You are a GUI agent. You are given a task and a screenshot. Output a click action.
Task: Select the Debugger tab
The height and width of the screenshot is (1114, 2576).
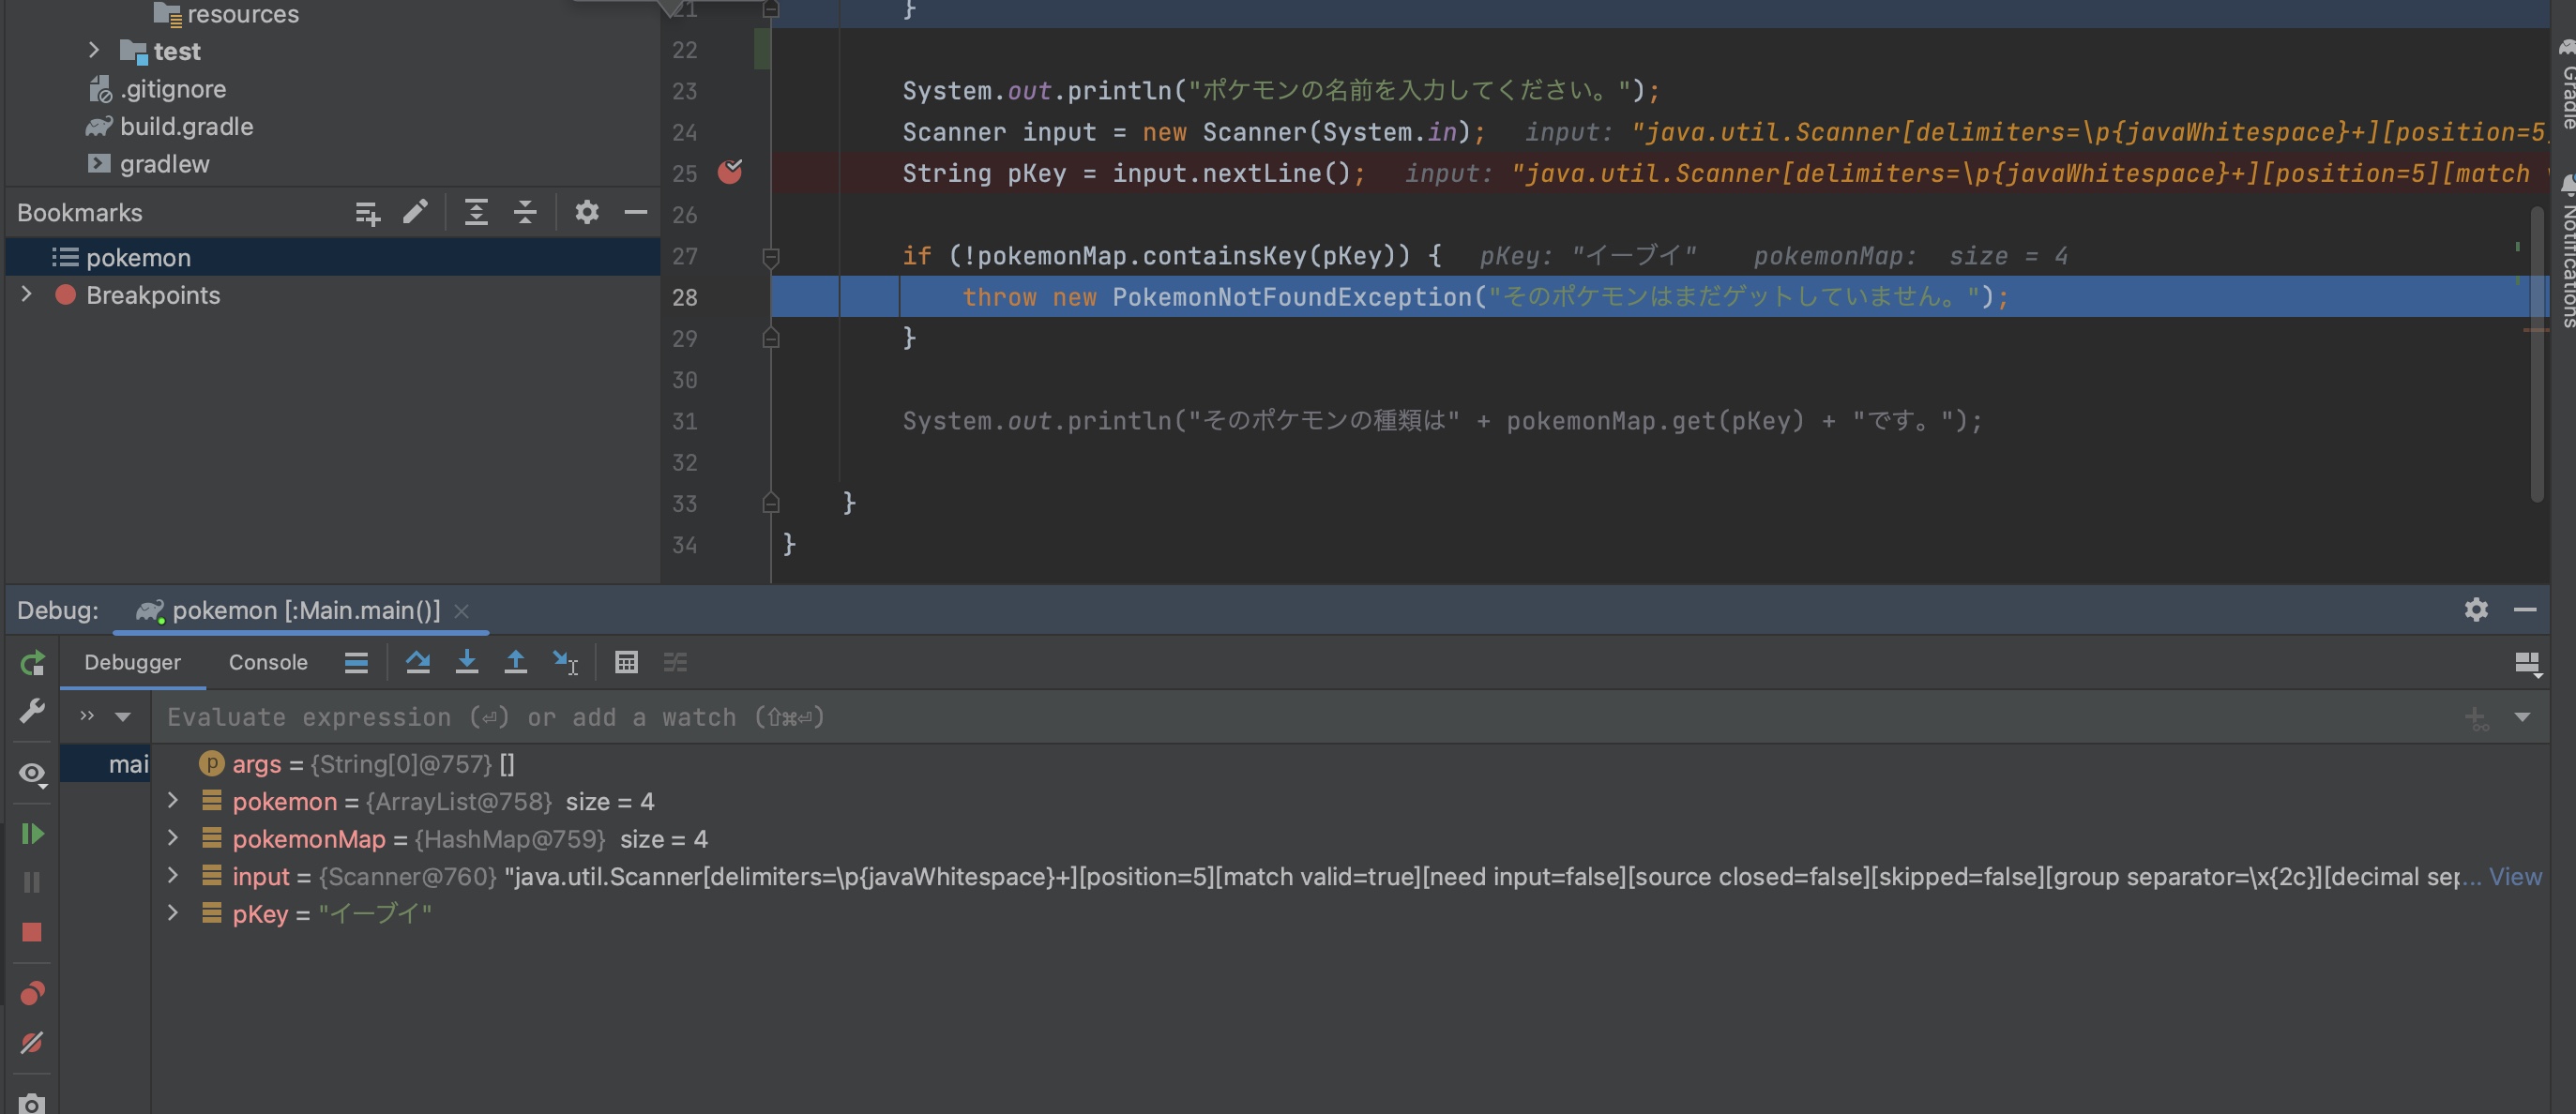tap(132, 662)
